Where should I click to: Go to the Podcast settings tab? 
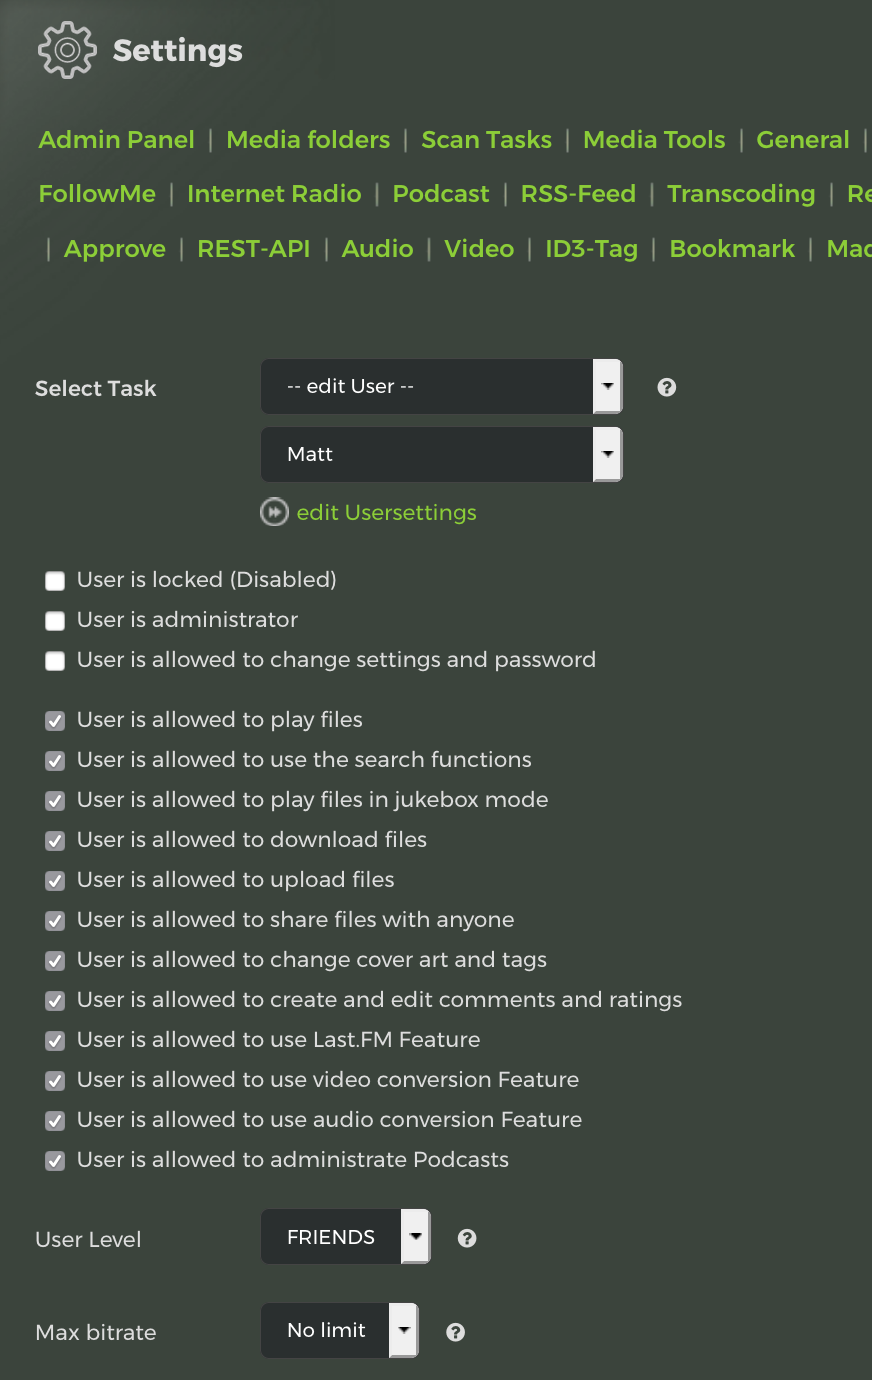point(441,194)
